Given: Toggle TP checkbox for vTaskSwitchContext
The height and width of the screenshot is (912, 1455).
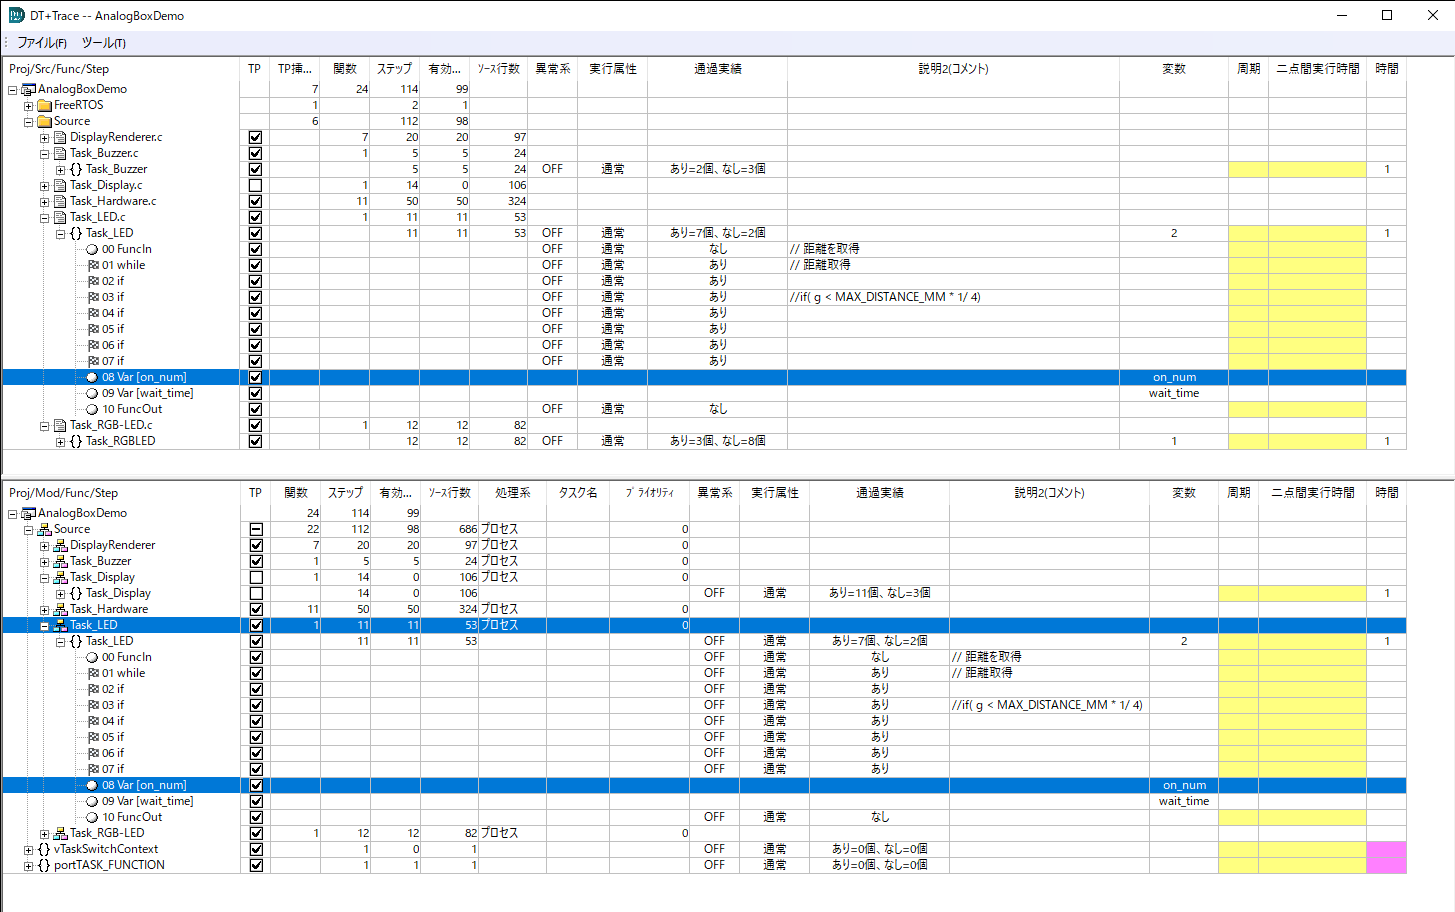Looking at the screenshot, I should [256, 849].
